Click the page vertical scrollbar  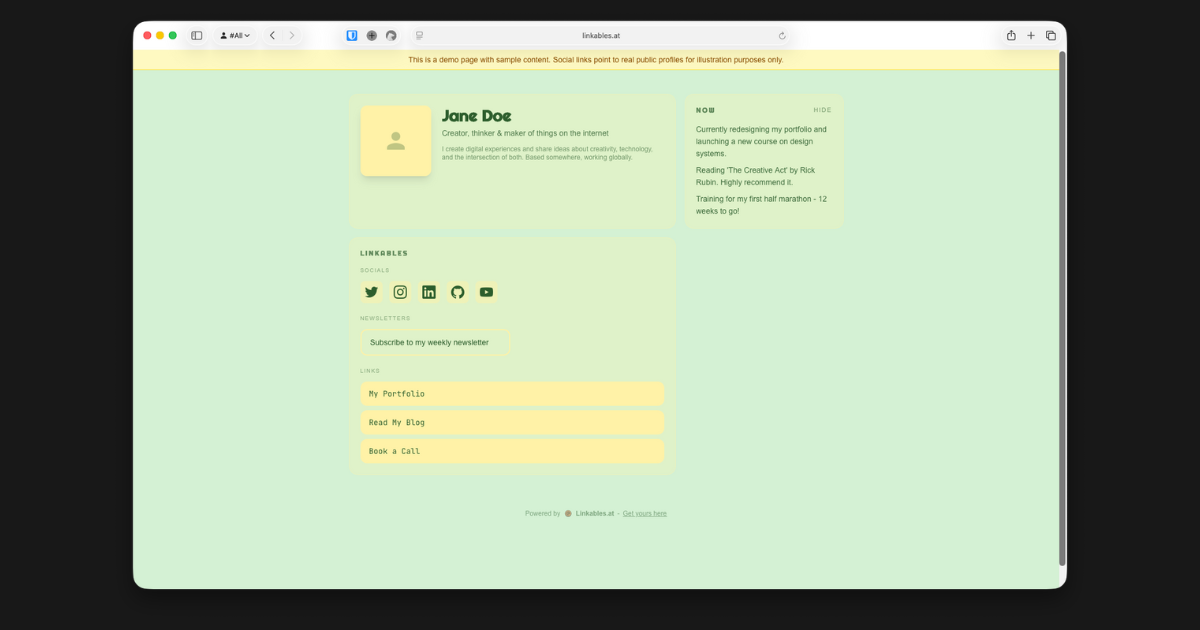1062,308
